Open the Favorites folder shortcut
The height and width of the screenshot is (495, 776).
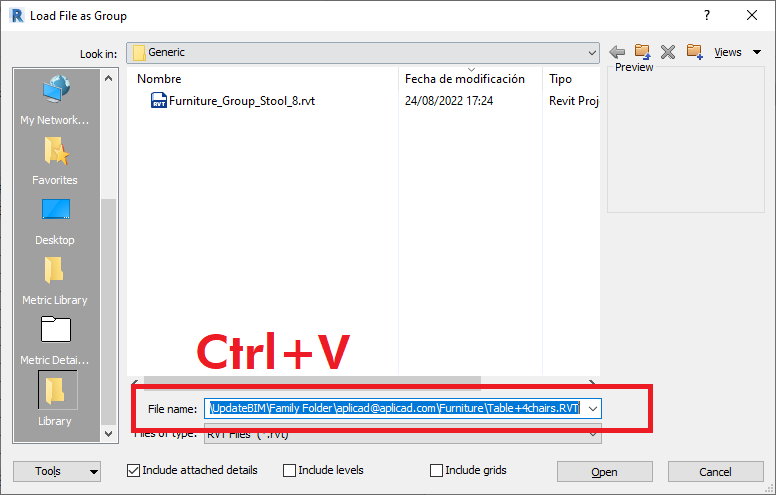[x=55, y=160]
